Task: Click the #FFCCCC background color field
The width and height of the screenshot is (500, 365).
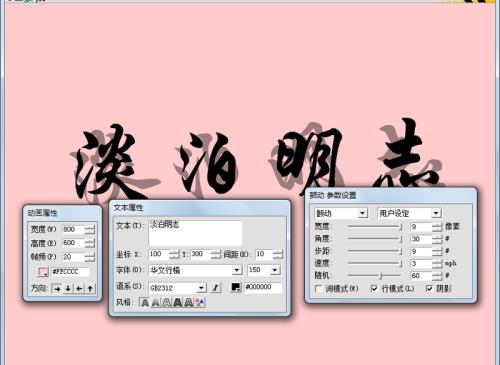Action: [70, 272]
